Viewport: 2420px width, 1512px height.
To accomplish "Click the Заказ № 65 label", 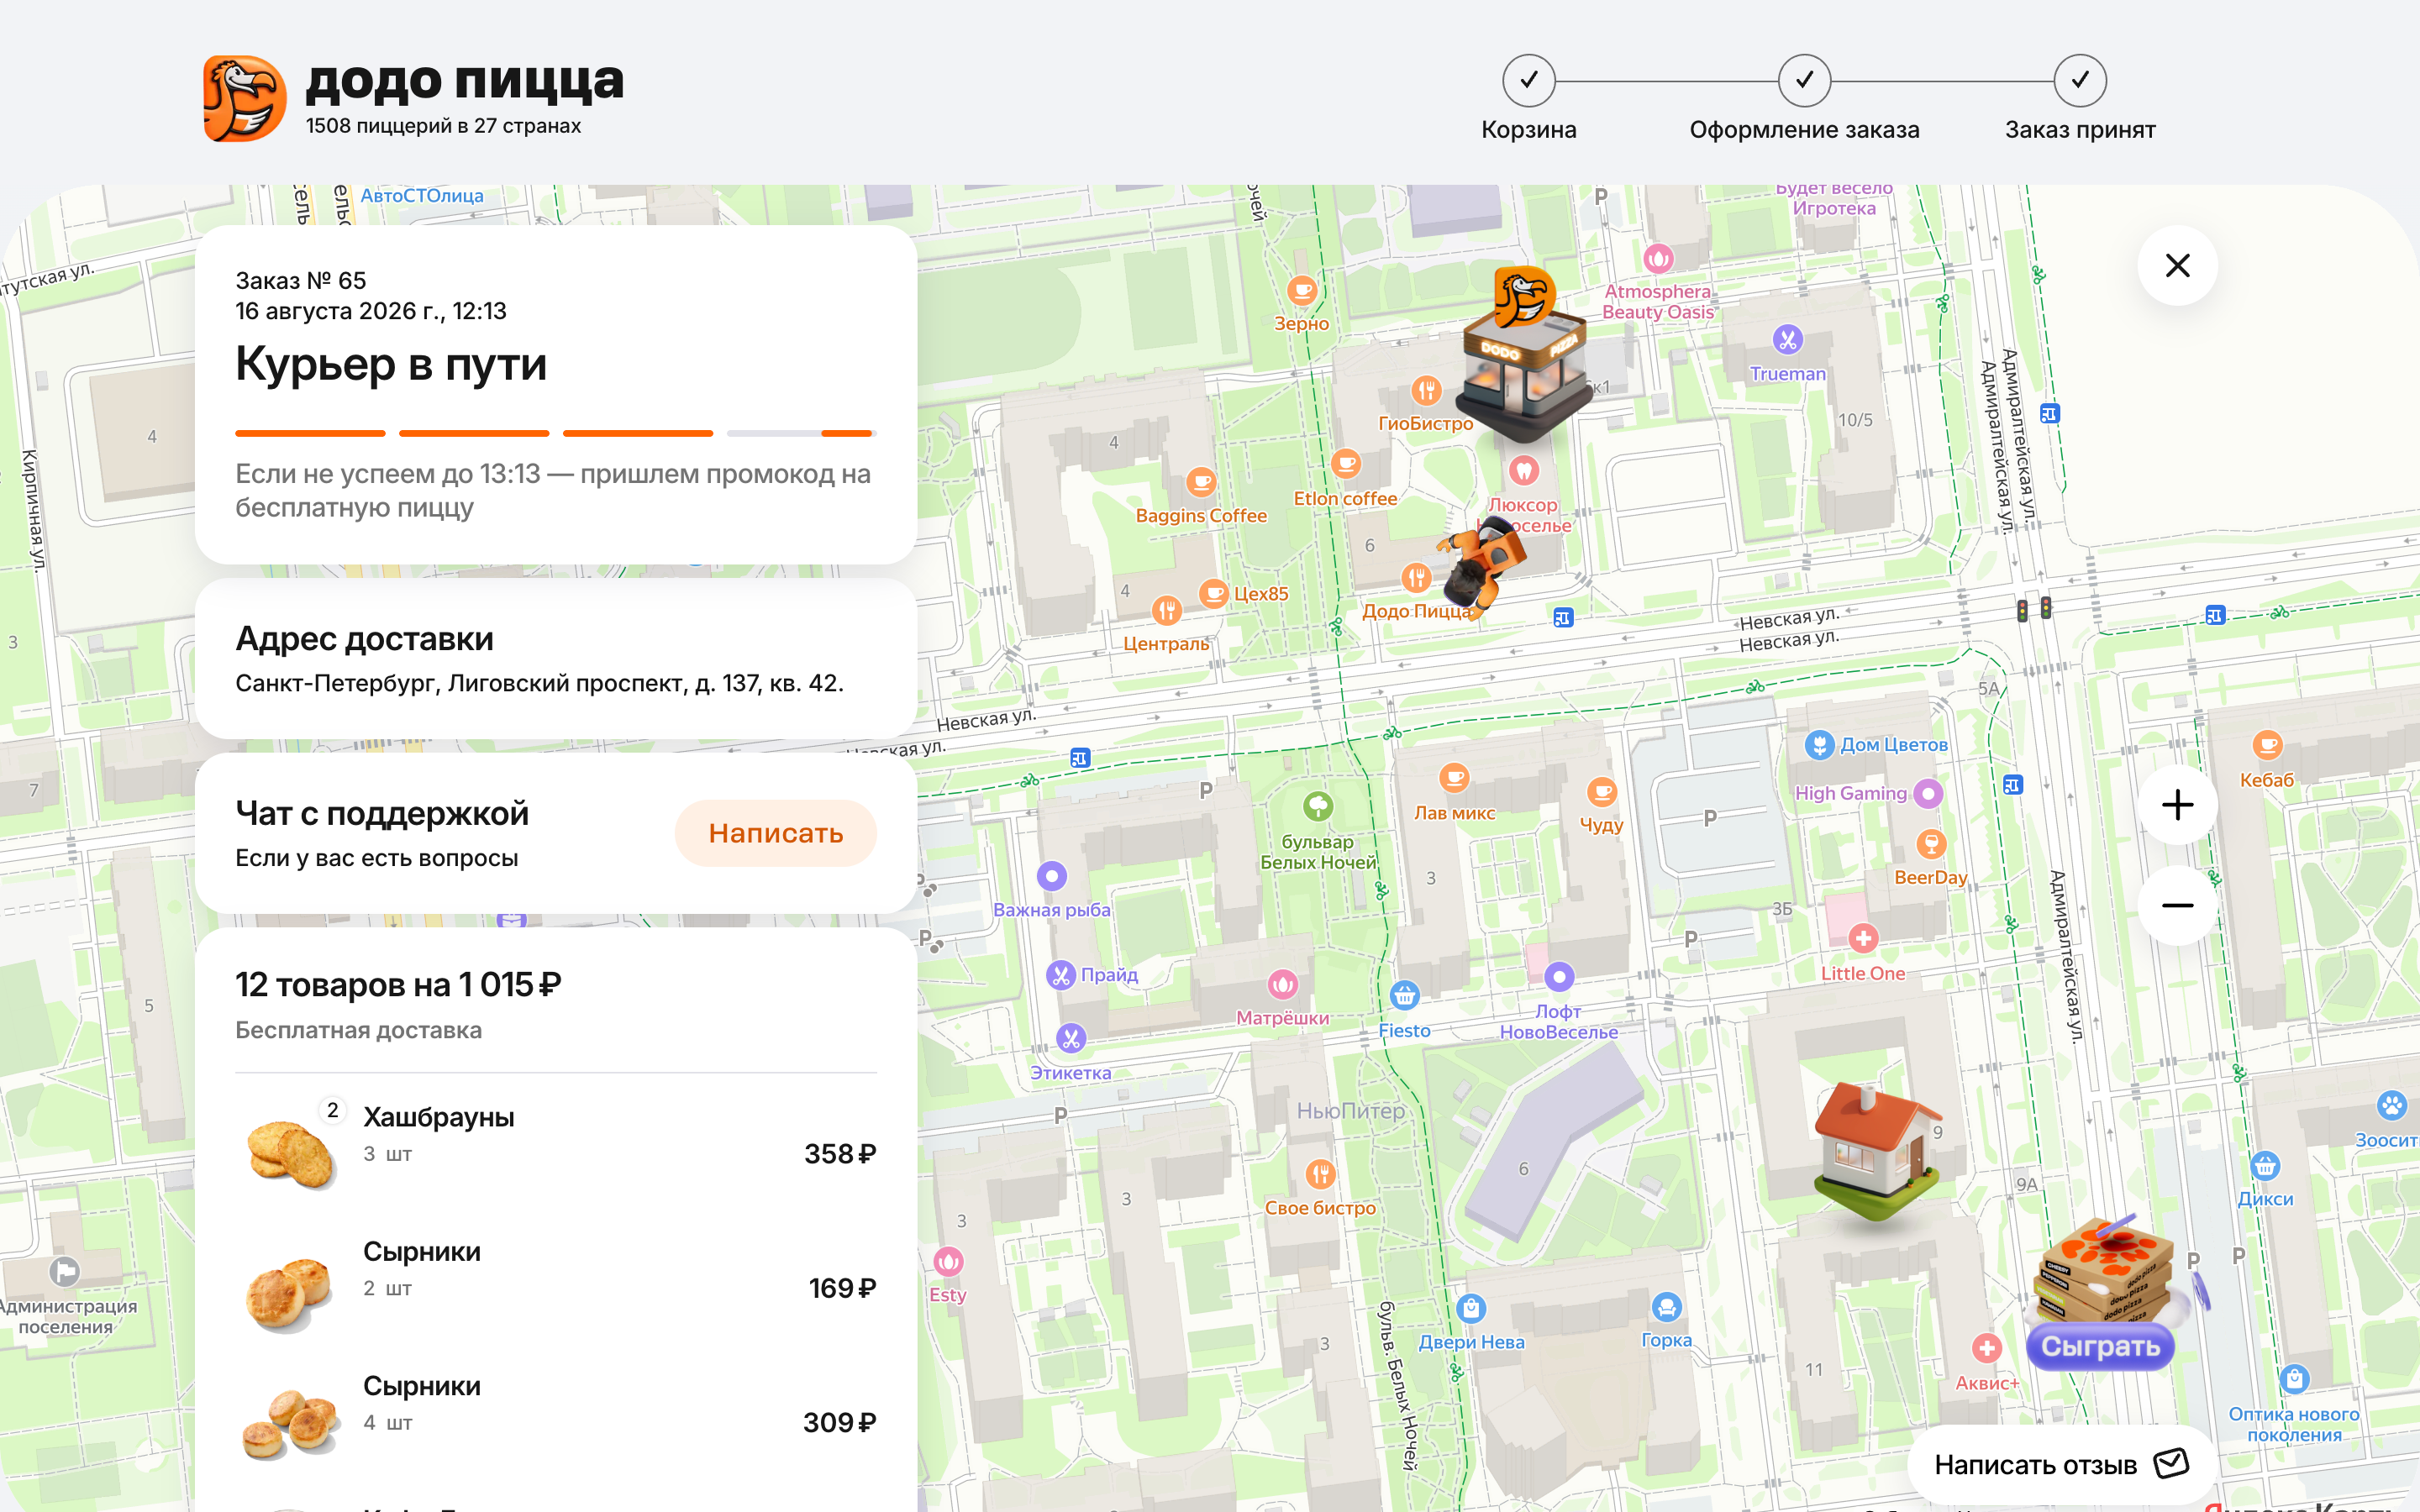I will (301, 280).
